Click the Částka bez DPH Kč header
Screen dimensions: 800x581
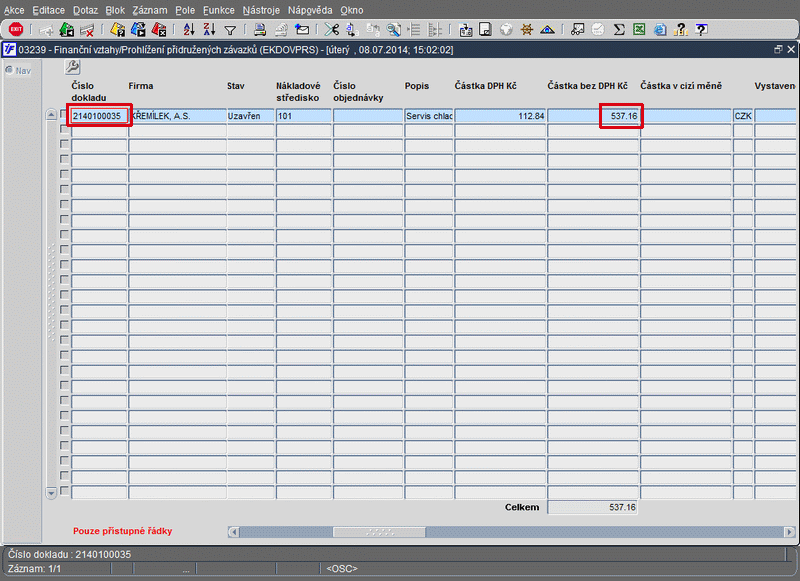click(587, 86)
